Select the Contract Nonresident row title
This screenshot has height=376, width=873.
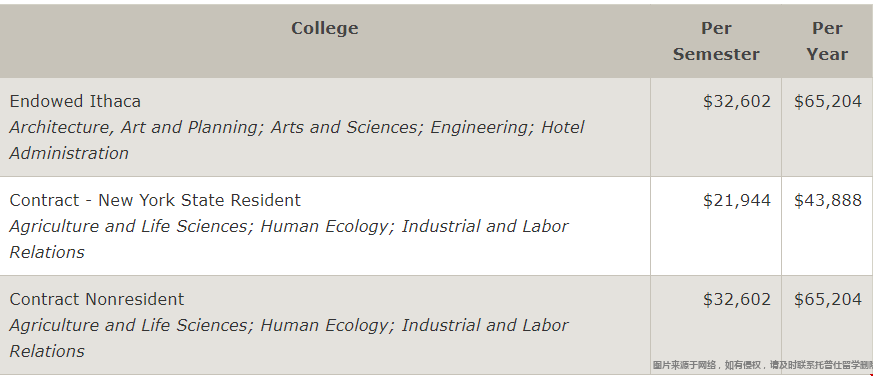[96, 300]
